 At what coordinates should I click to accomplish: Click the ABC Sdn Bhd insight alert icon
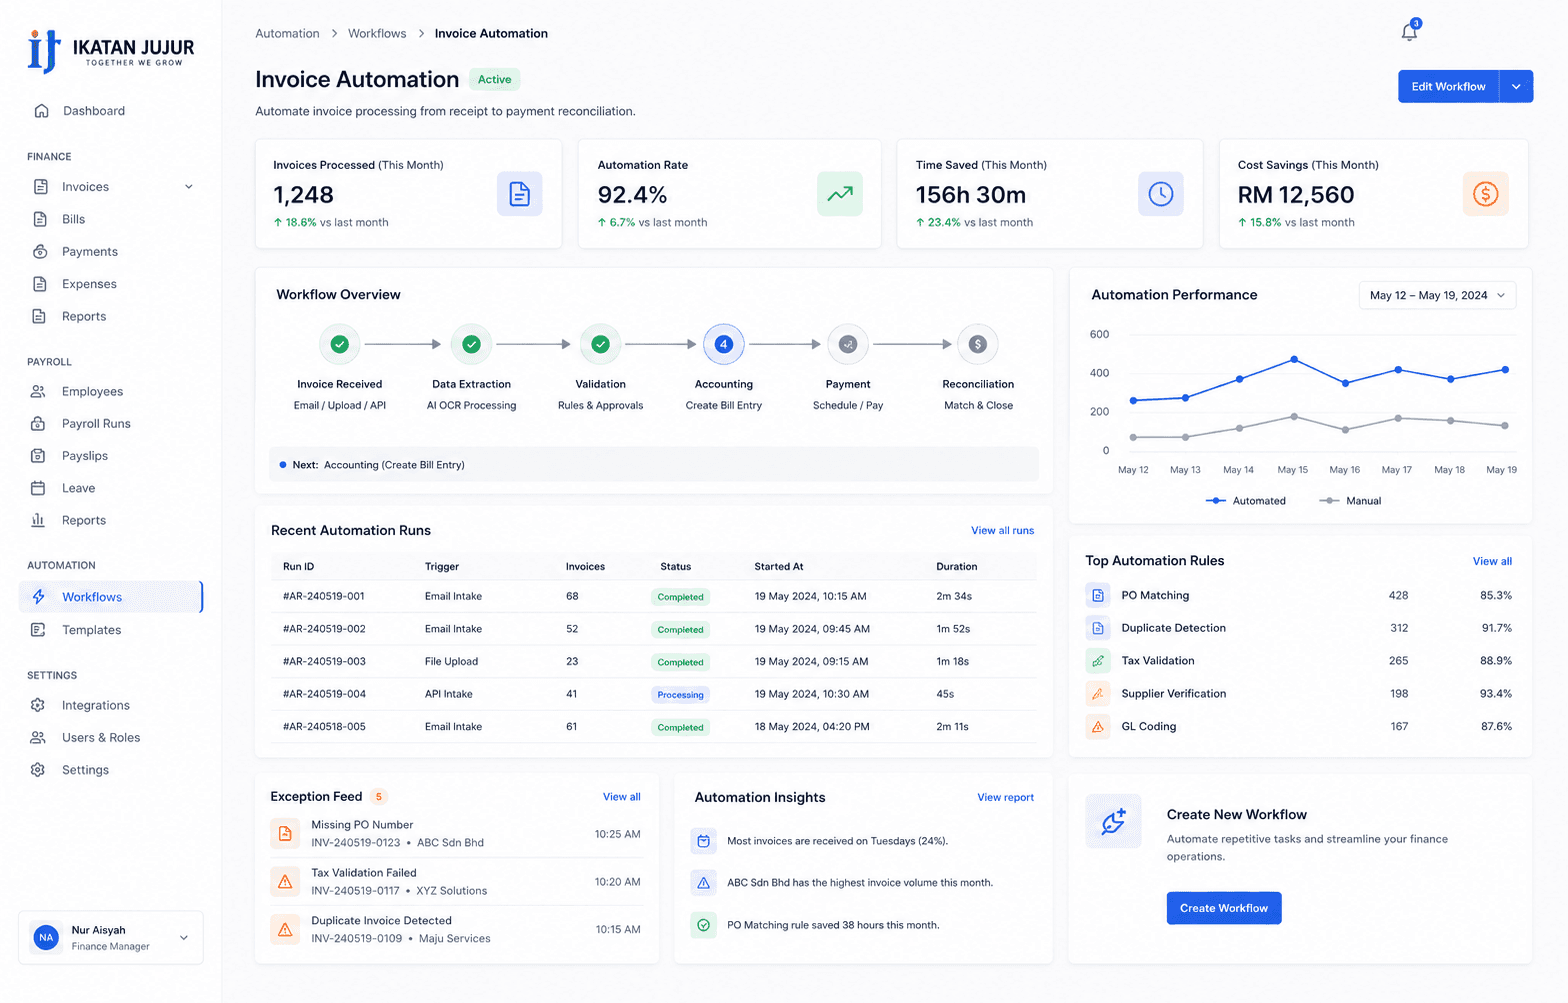click(x=704, y=883)
